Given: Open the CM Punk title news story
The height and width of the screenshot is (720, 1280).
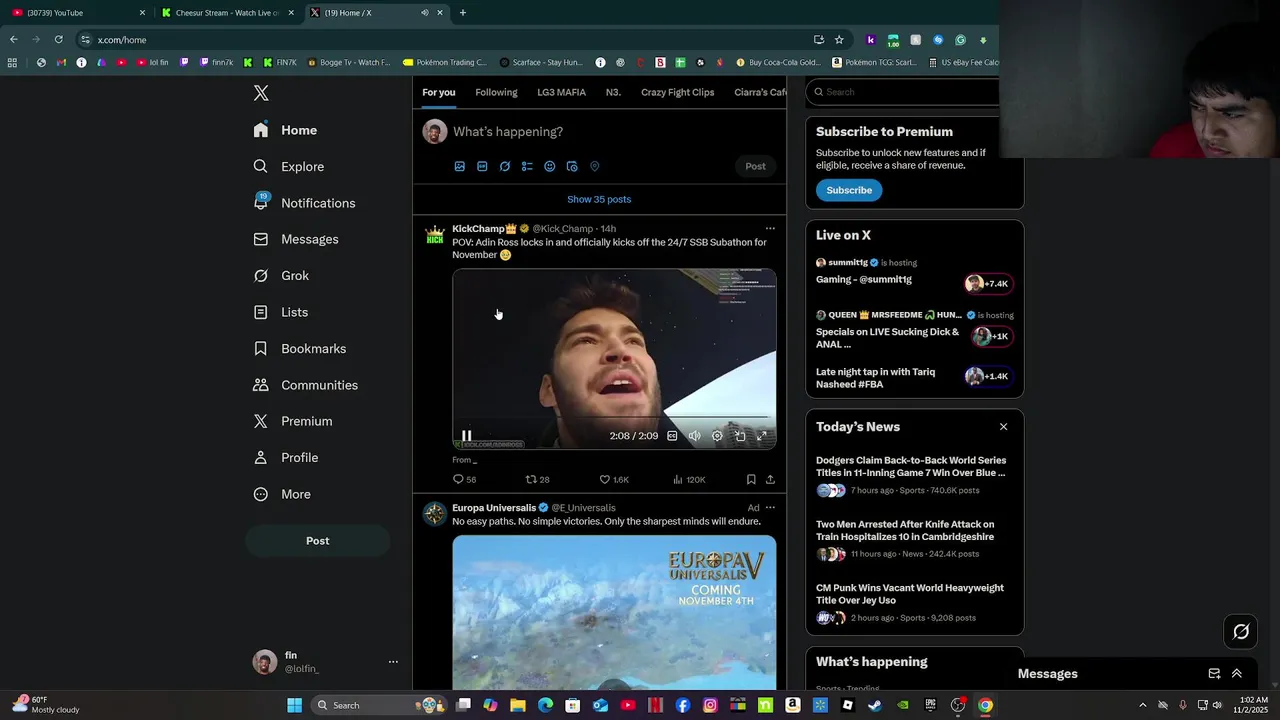Looking at the screenshot, I should click(x=915, y=602).
